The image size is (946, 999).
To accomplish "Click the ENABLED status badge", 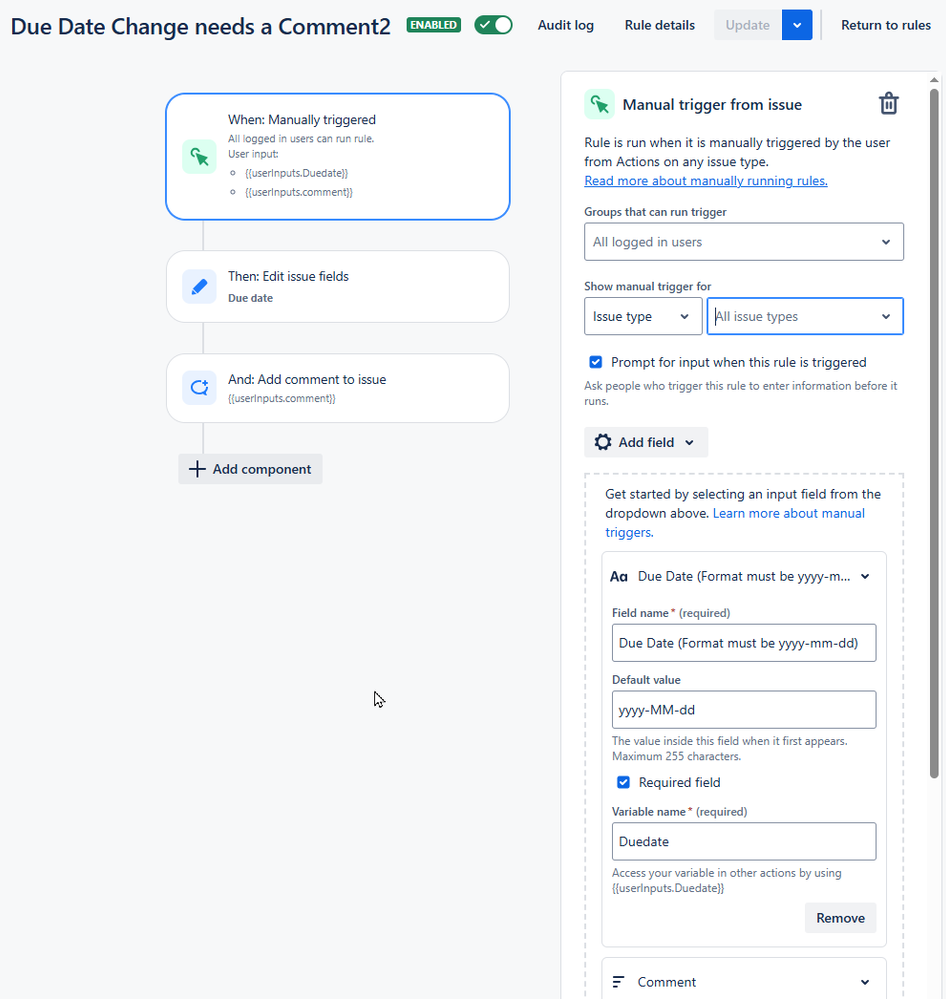I will point(434,25).
